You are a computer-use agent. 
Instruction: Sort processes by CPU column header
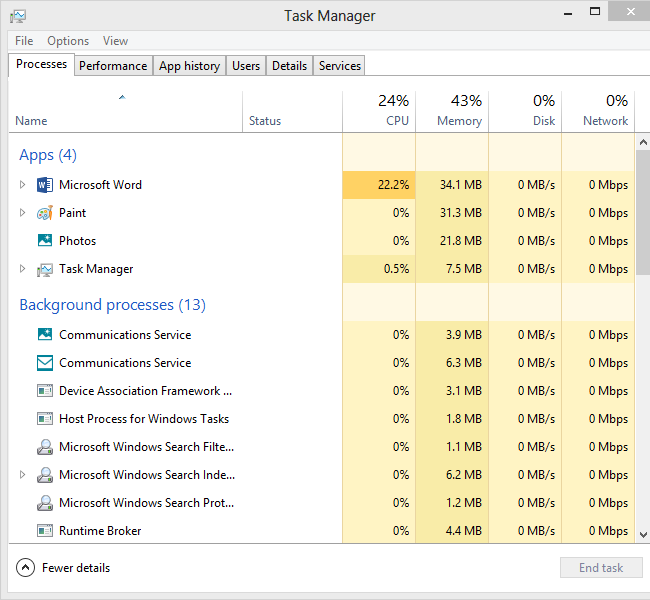379,112
